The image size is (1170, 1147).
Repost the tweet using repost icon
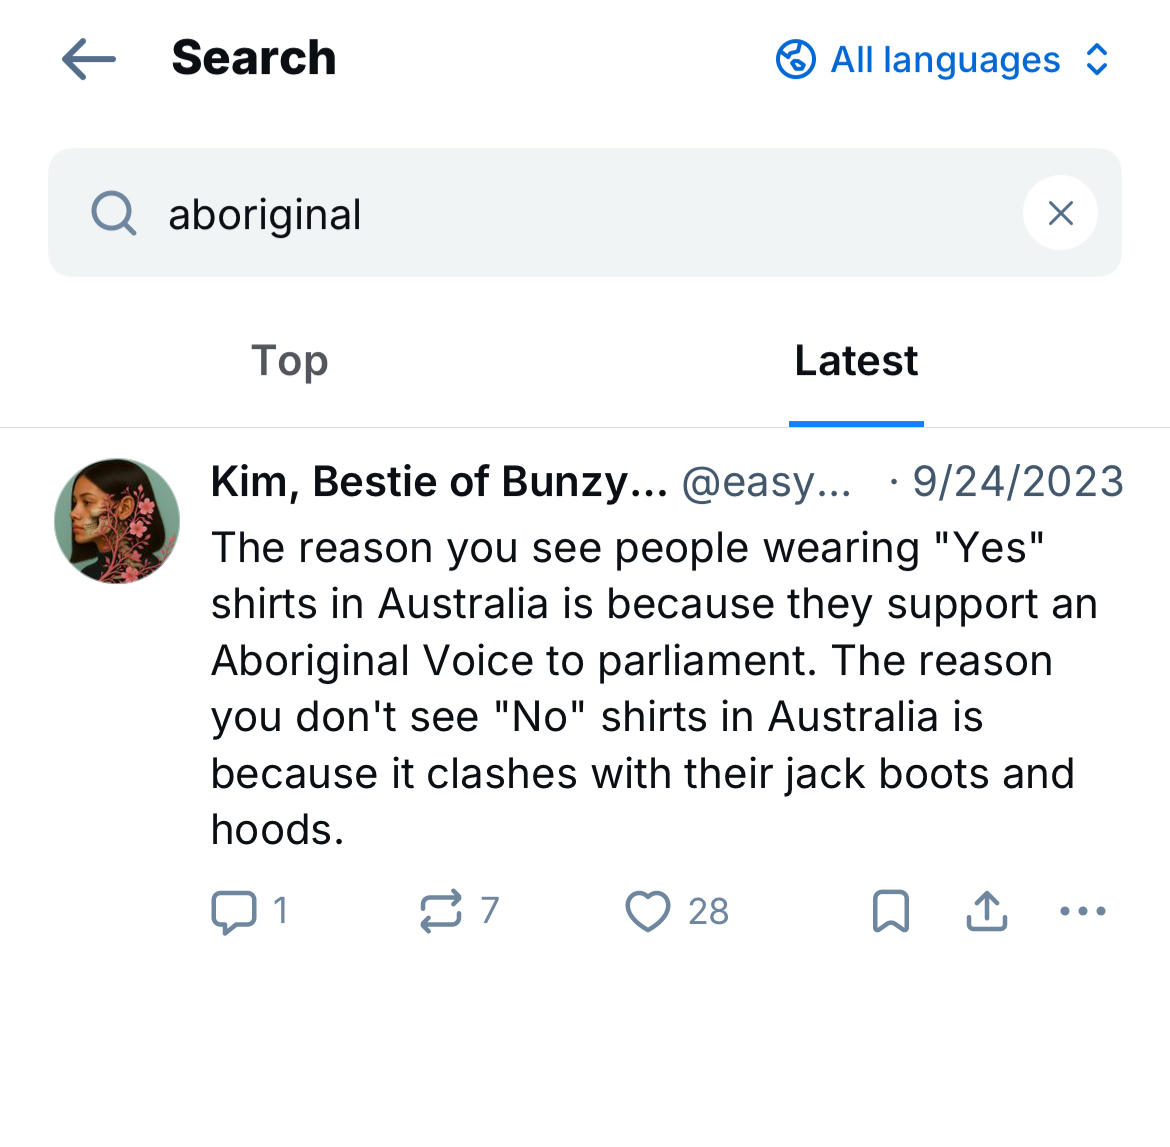441,911
